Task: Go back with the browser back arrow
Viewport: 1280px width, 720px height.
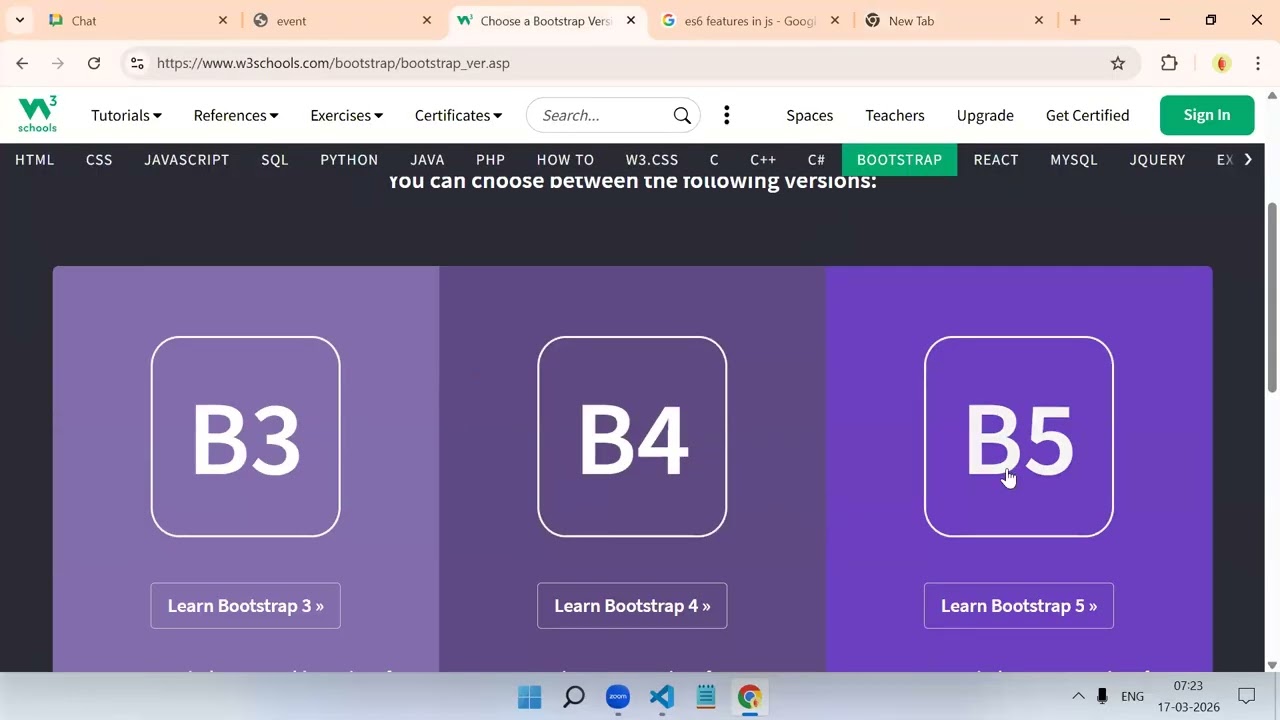Action: coord(22,63)
